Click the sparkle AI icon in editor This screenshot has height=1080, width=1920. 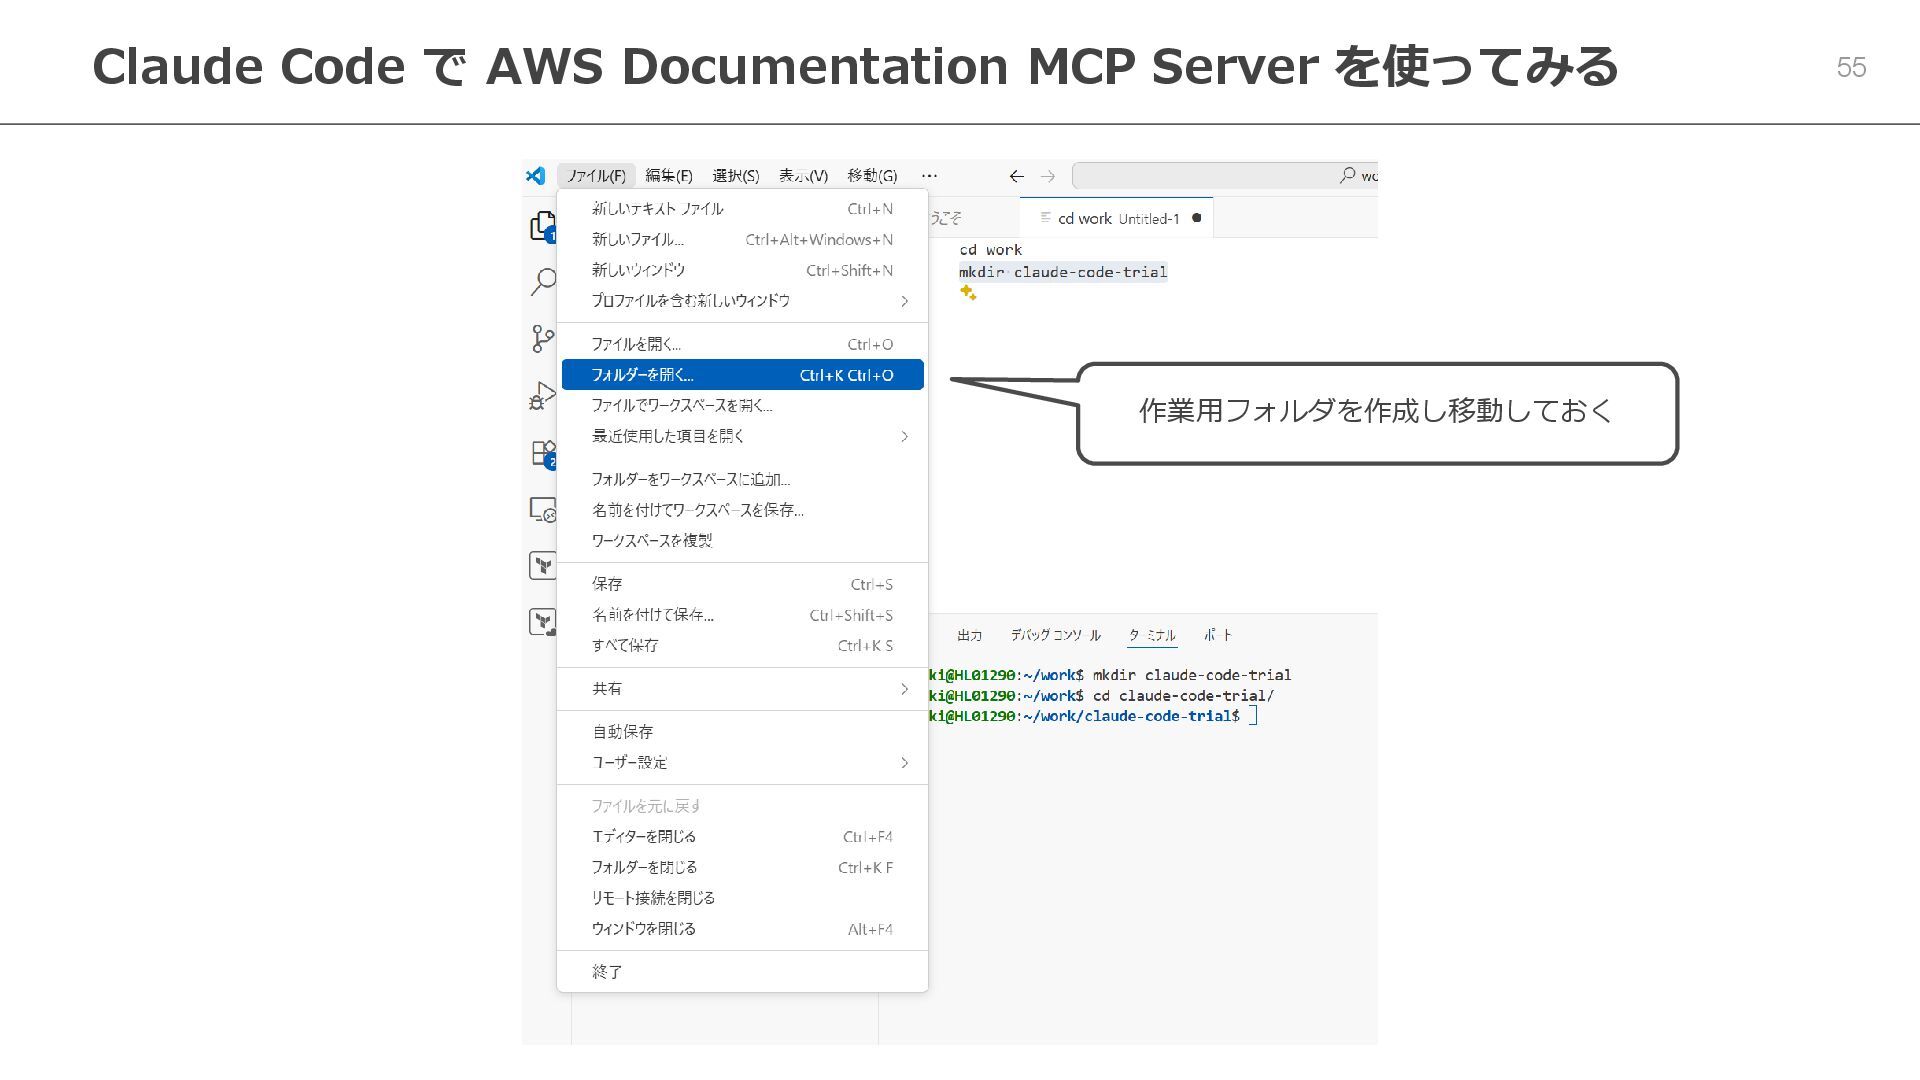pos(968,293)
